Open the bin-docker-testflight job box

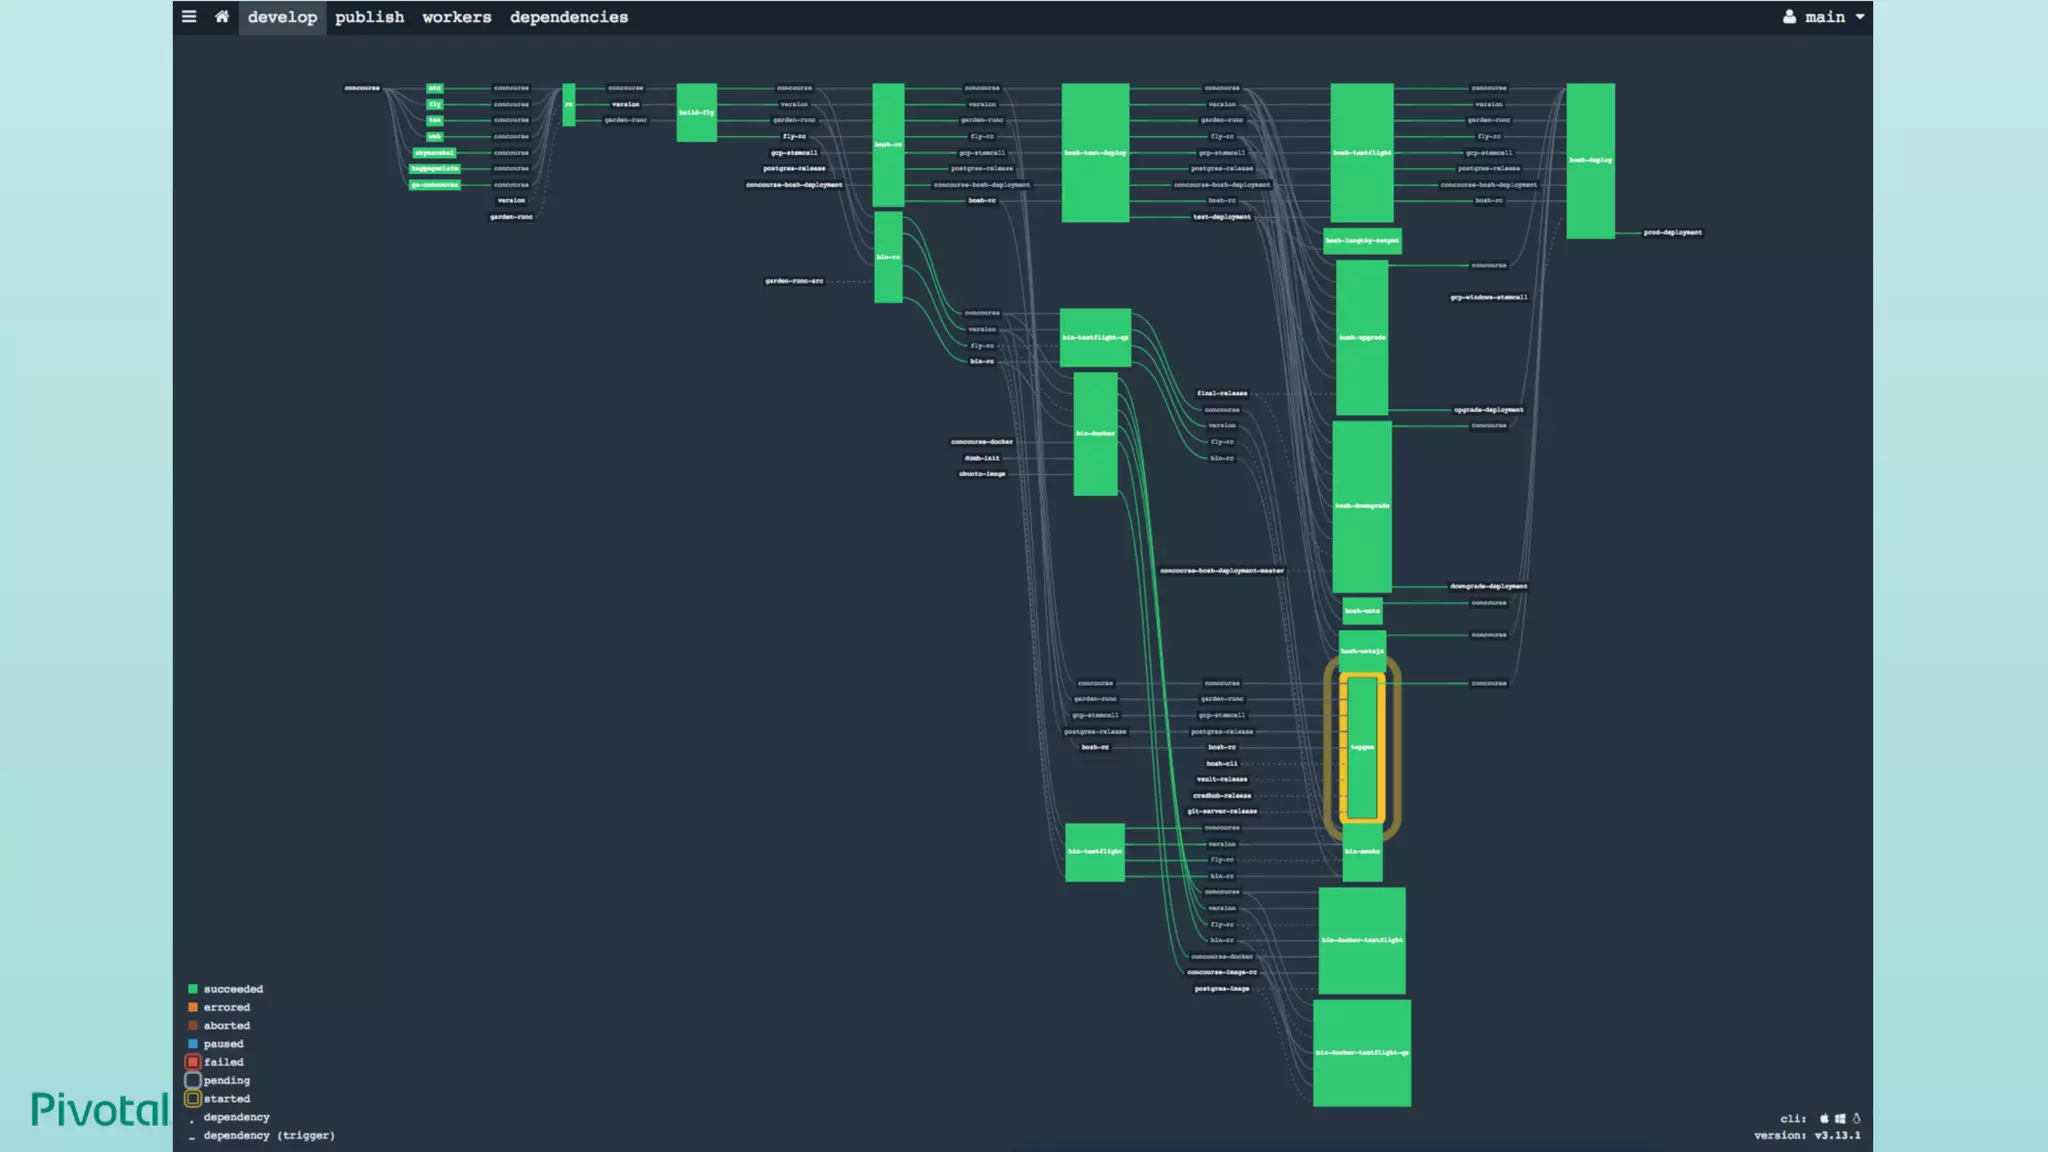(x=1361, y=940)
